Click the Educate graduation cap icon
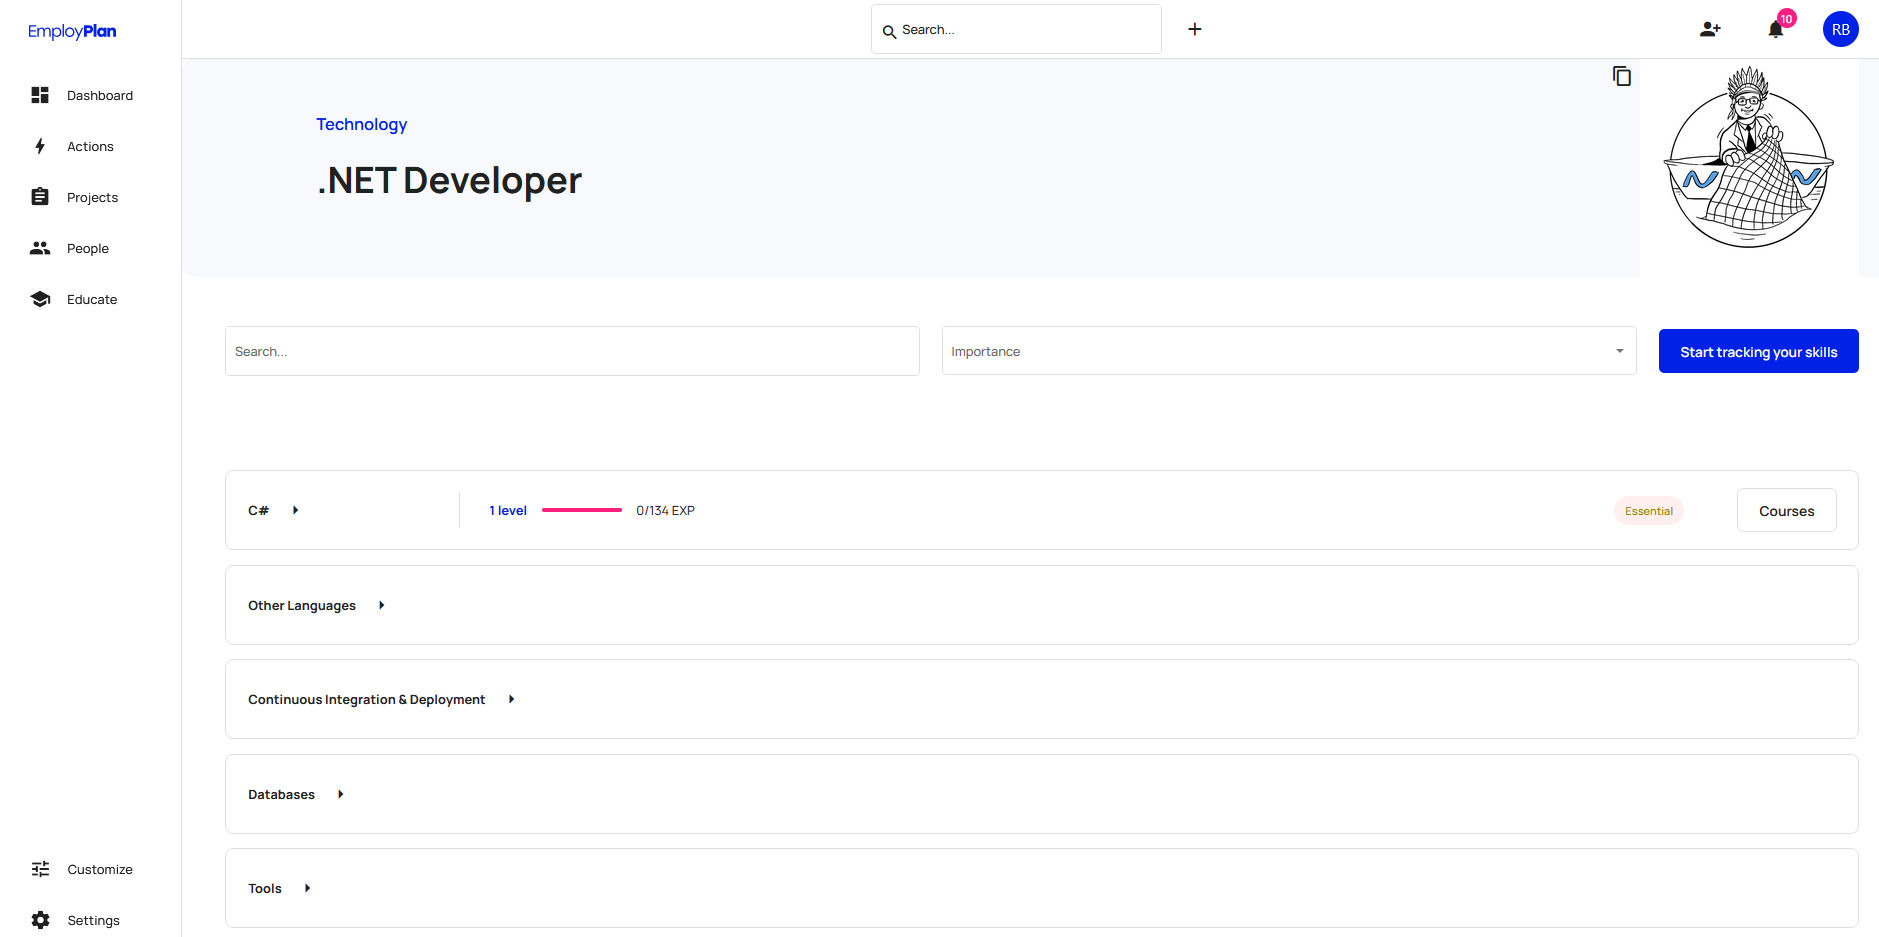This screenshot has height=937, width=1879. click(40, 299)
